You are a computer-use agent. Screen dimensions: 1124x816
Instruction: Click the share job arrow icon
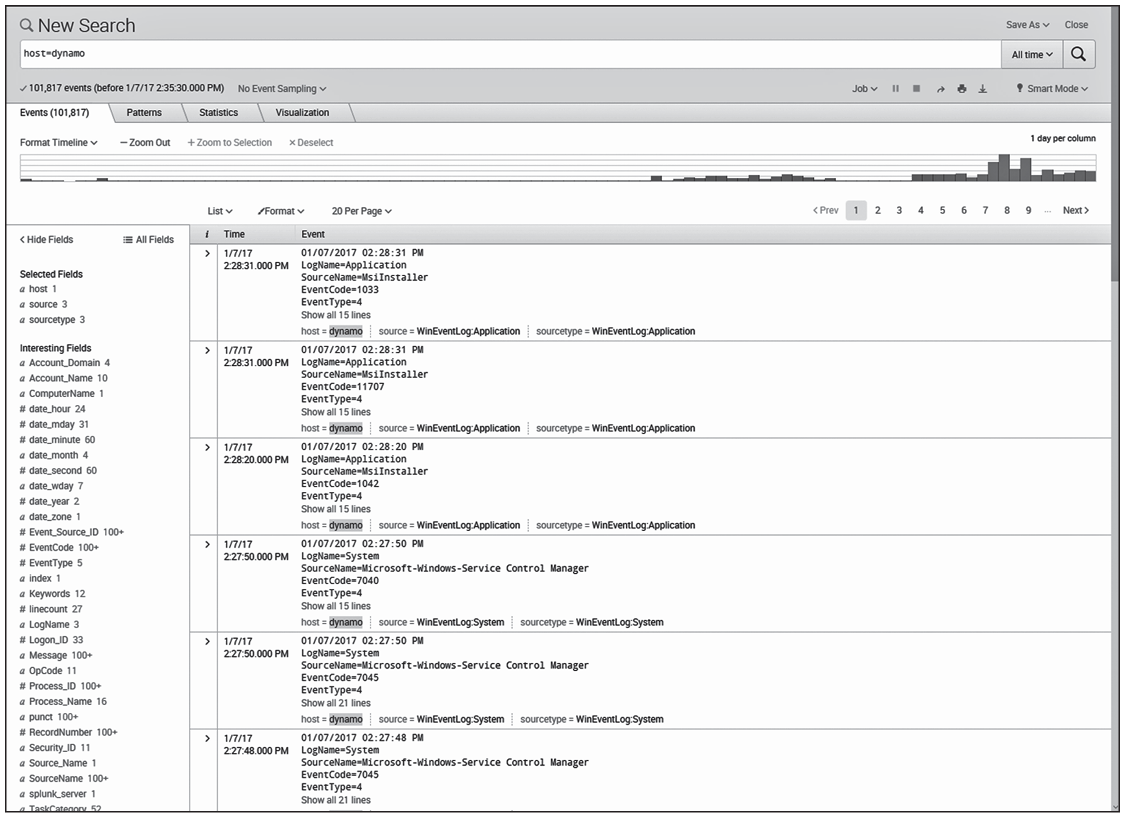(x=940, y=89)
